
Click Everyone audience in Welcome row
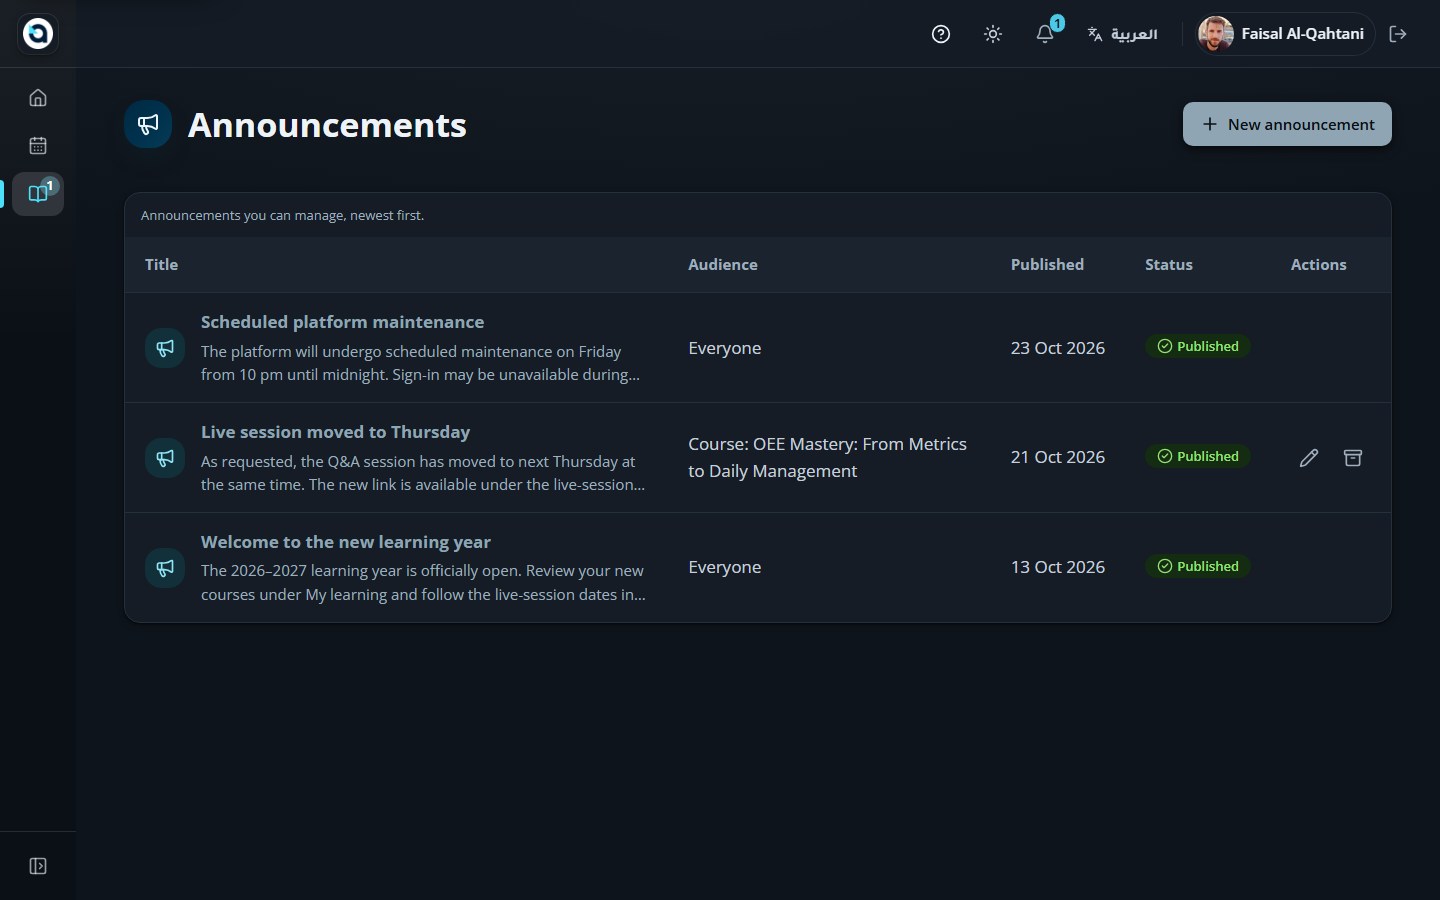(x=725, y=567)
